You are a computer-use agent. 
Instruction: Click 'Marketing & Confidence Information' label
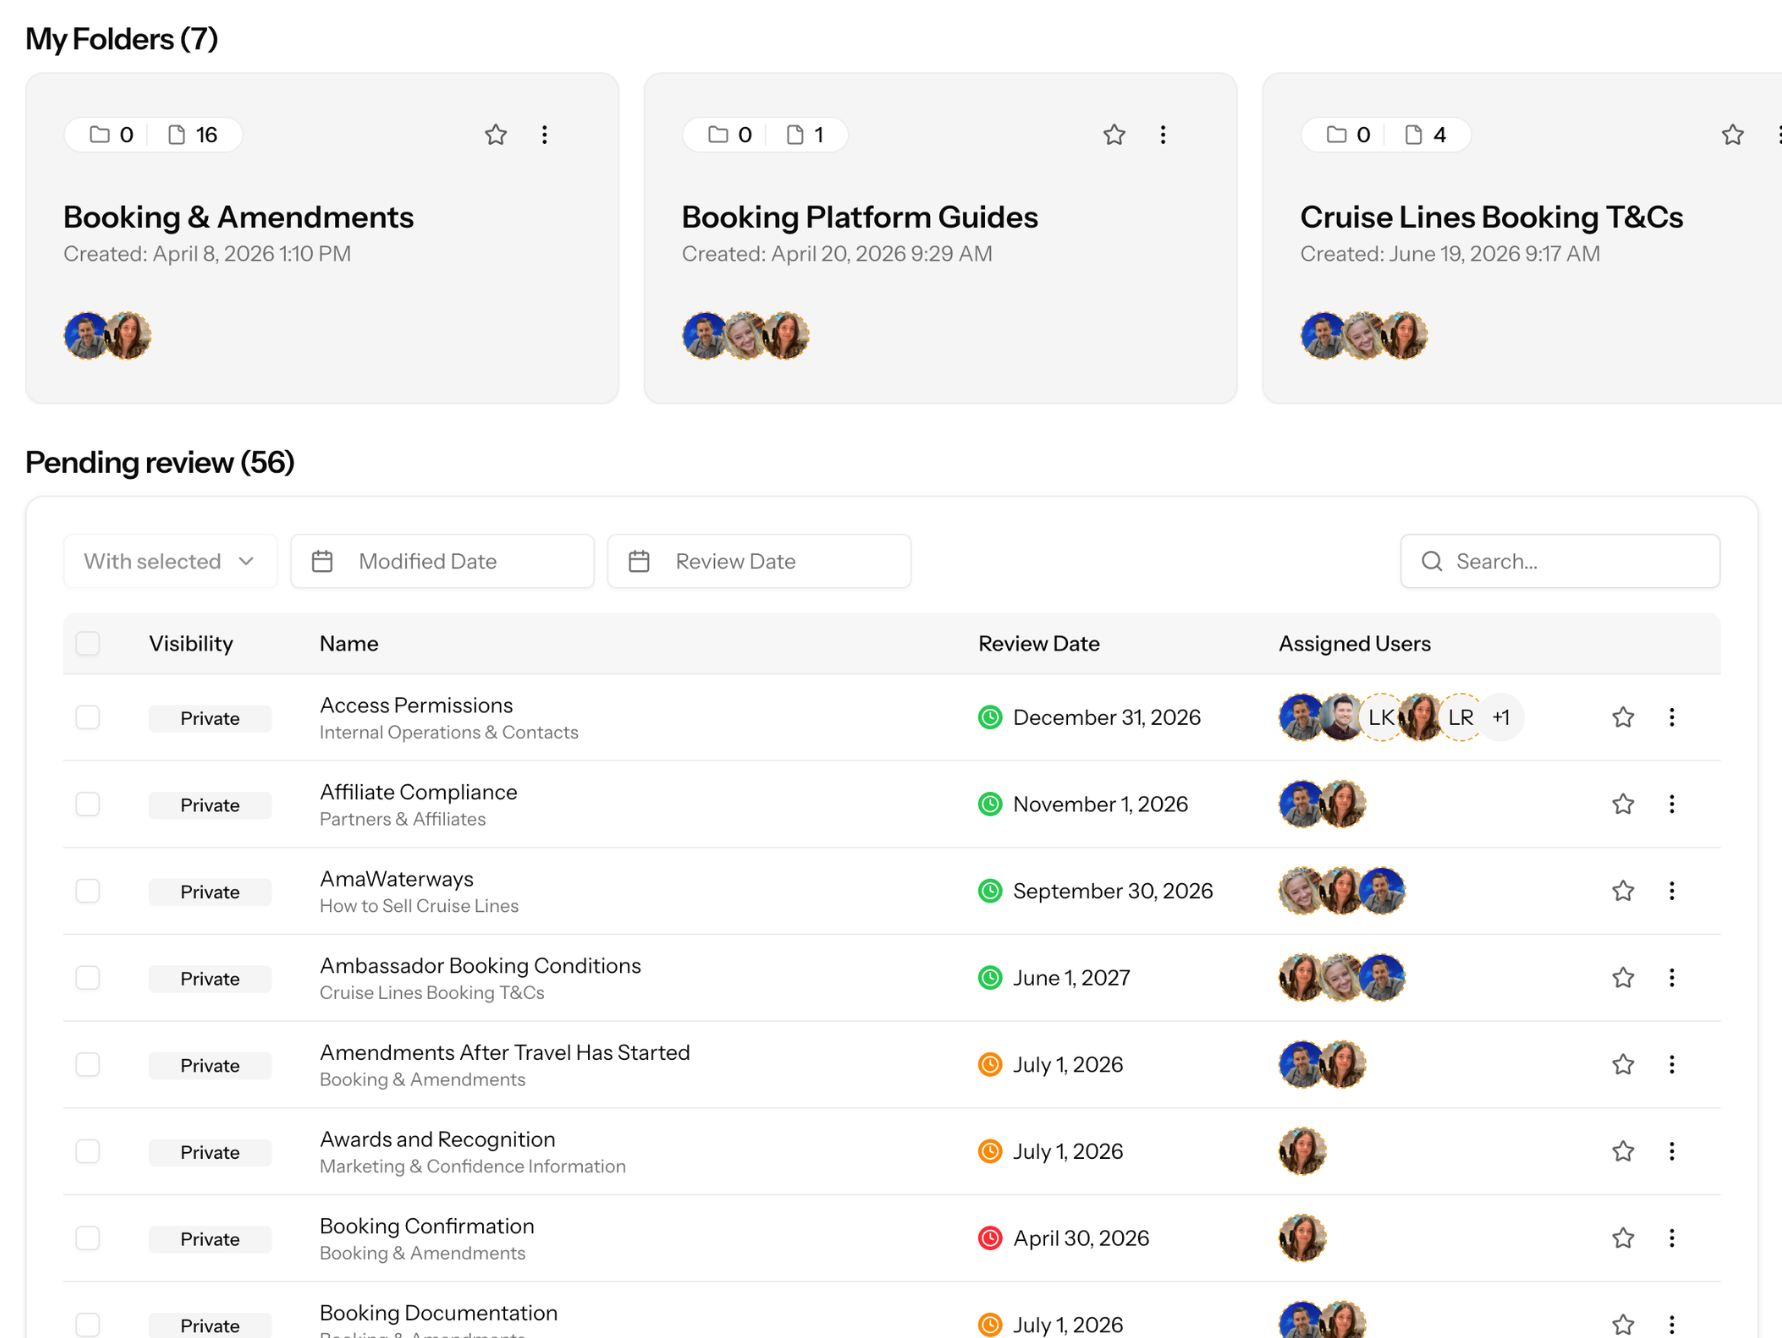(x=472, y=1166)
